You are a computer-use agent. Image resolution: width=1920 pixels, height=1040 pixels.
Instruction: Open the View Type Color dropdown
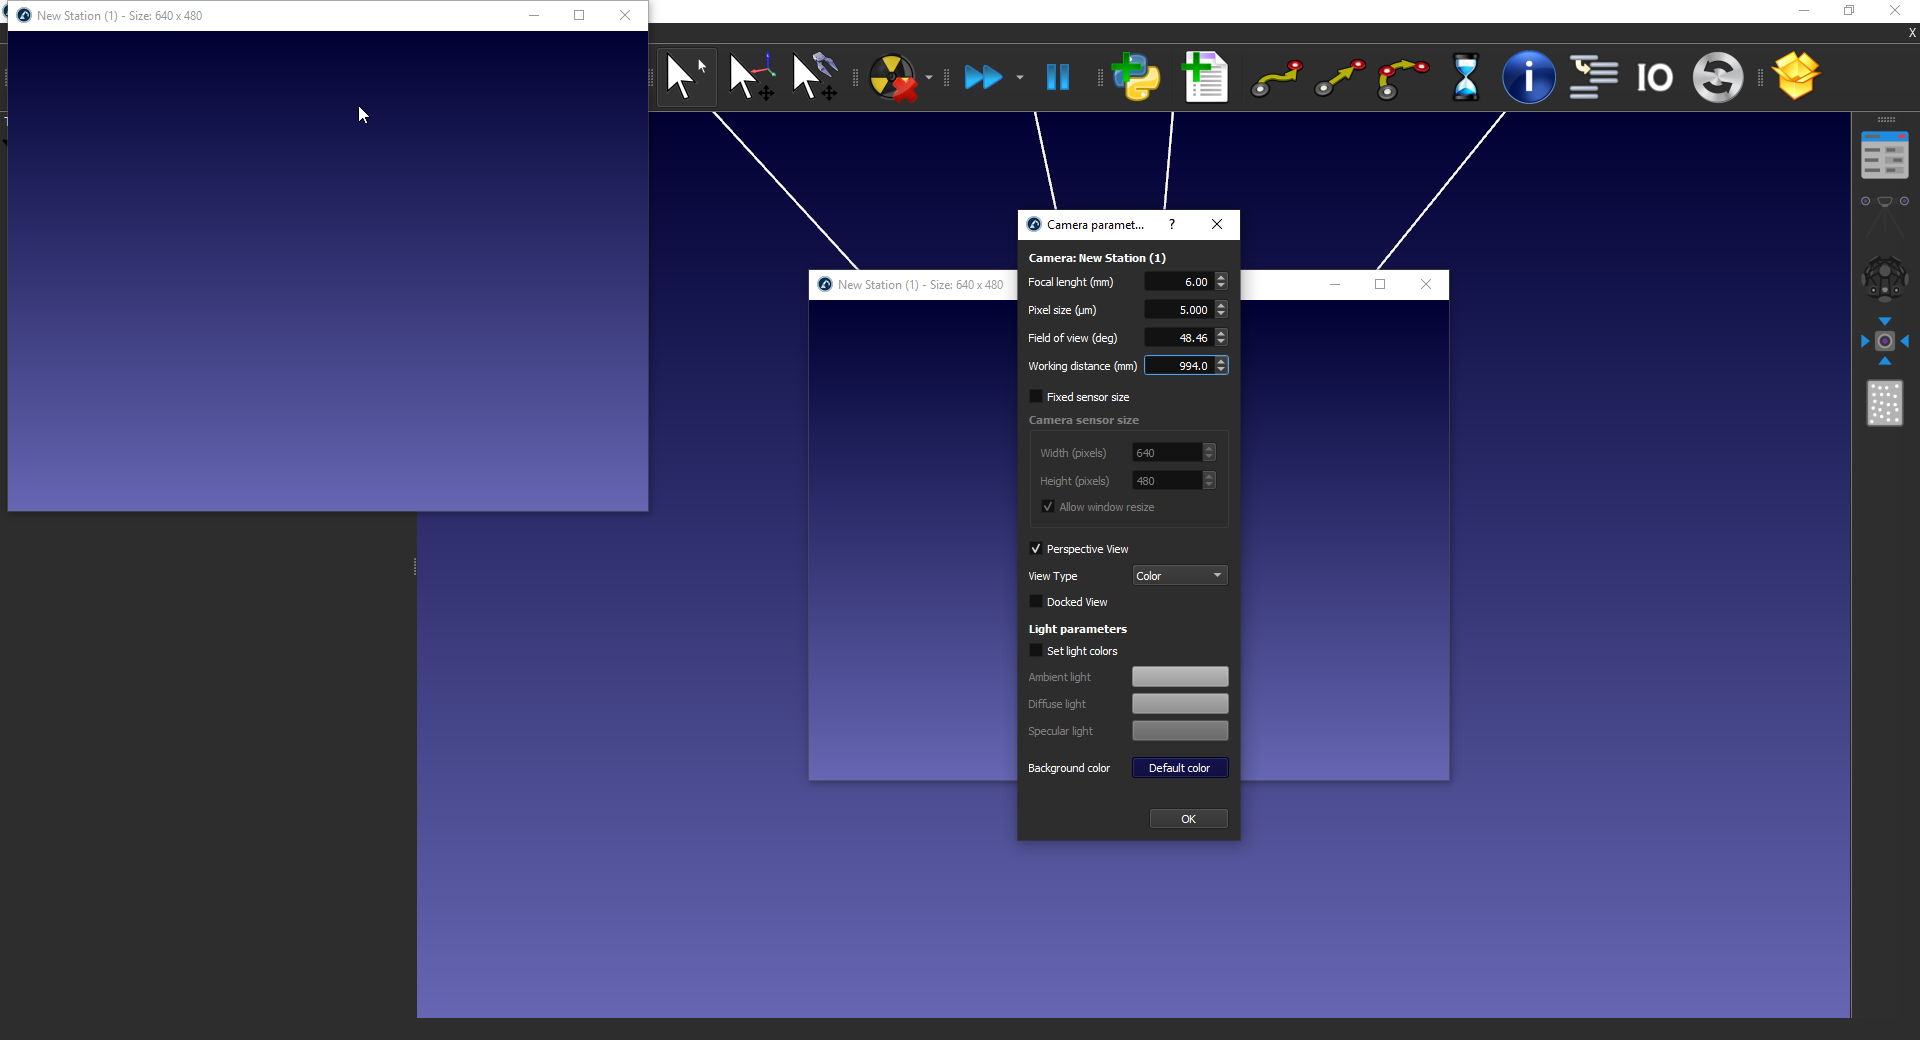pyautogui.click(x=1180, y=576)
